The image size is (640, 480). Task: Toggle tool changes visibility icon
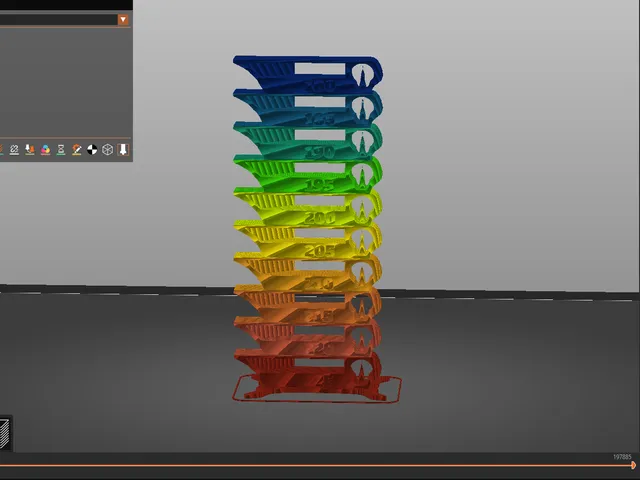[x=29, y=150]
